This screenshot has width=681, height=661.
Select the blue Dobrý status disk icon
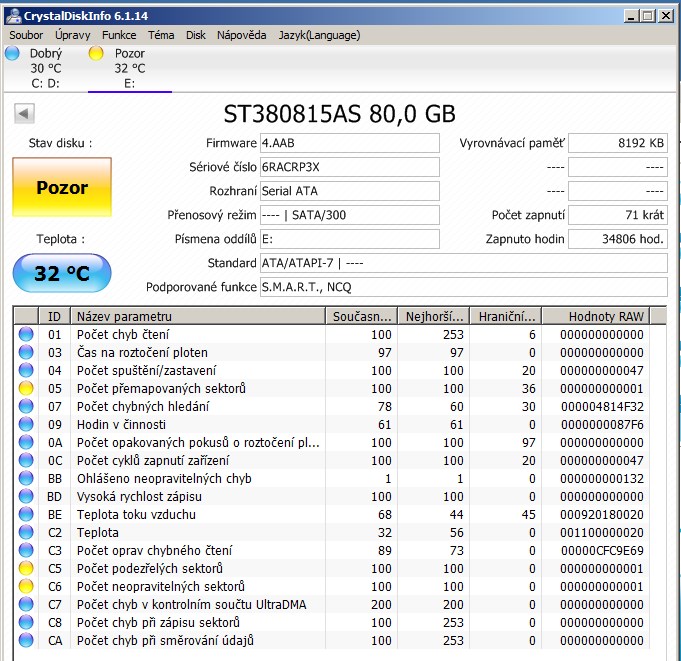coord(12,54)
